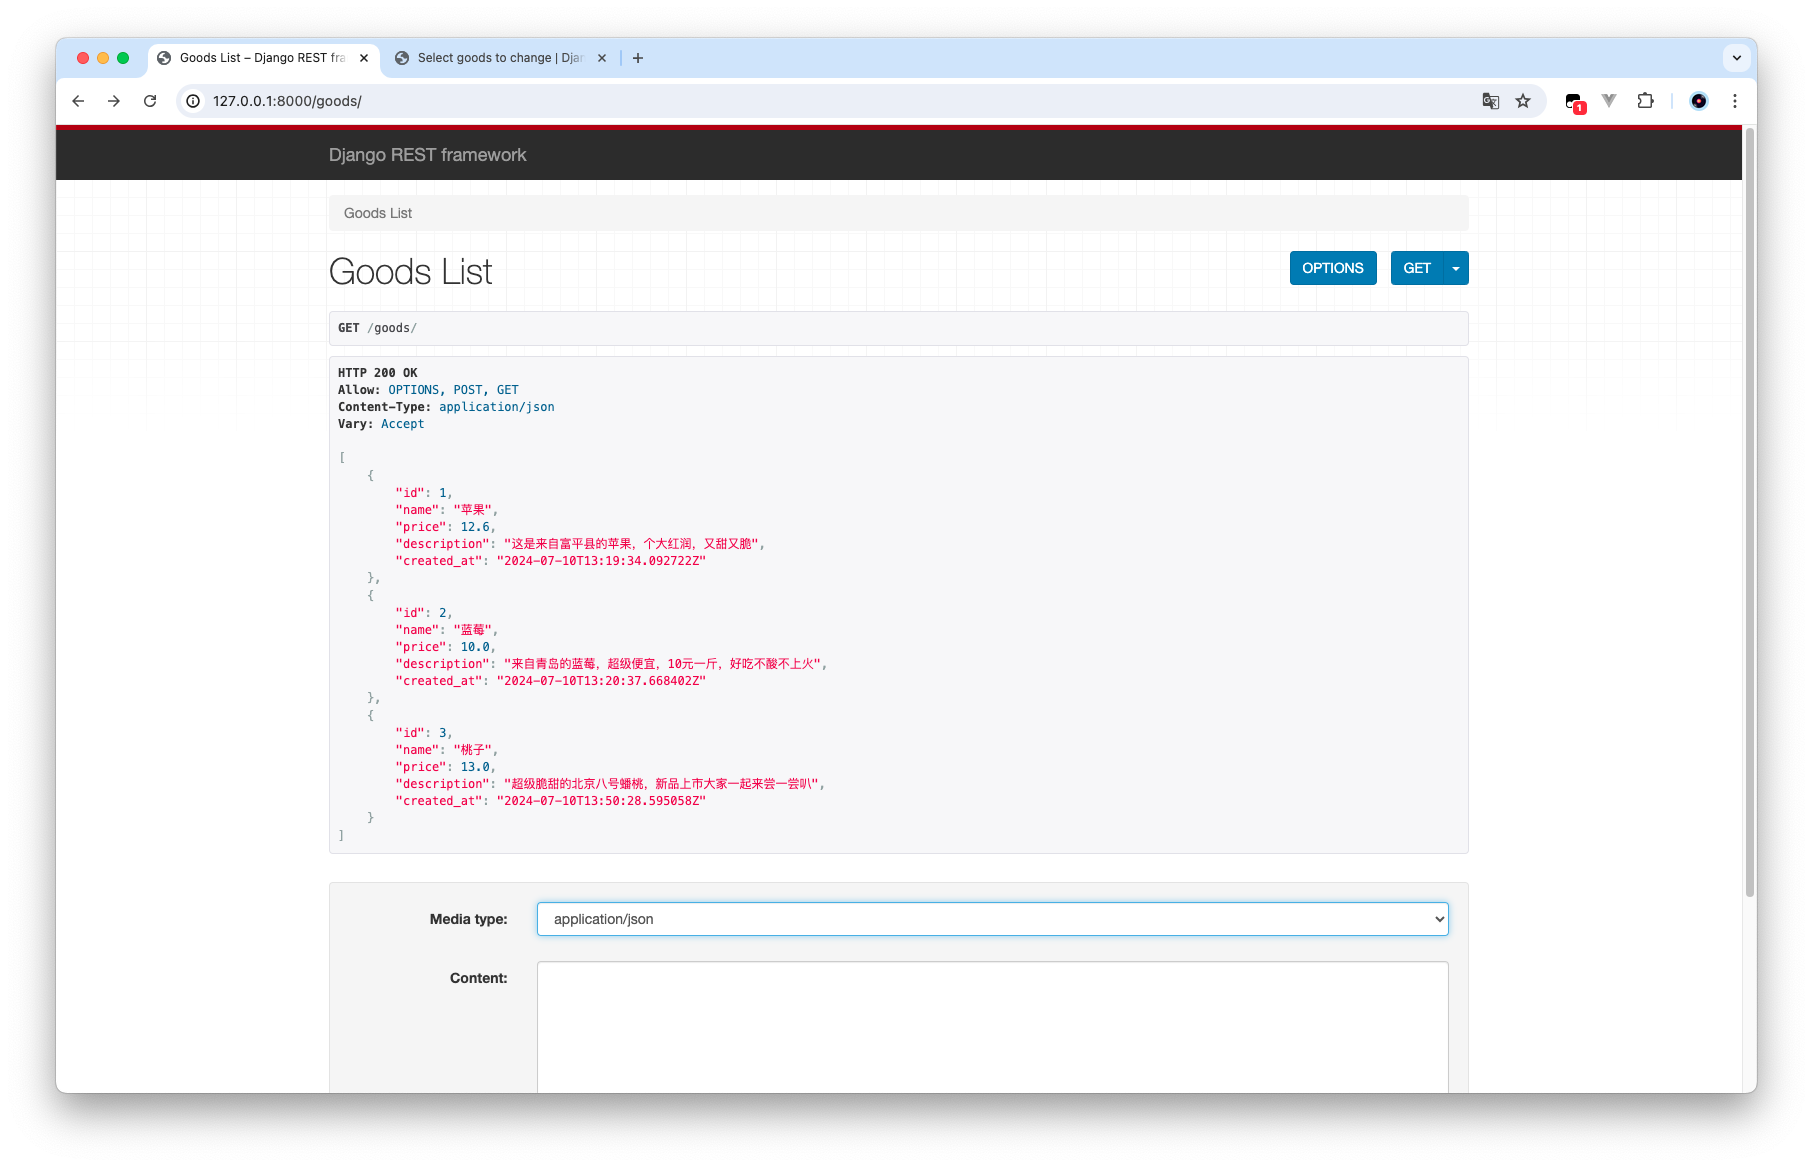1813x1167 pixels.
Task: Click the apple description starting "这是来自富平县"
Action: (x=632, y=544)
